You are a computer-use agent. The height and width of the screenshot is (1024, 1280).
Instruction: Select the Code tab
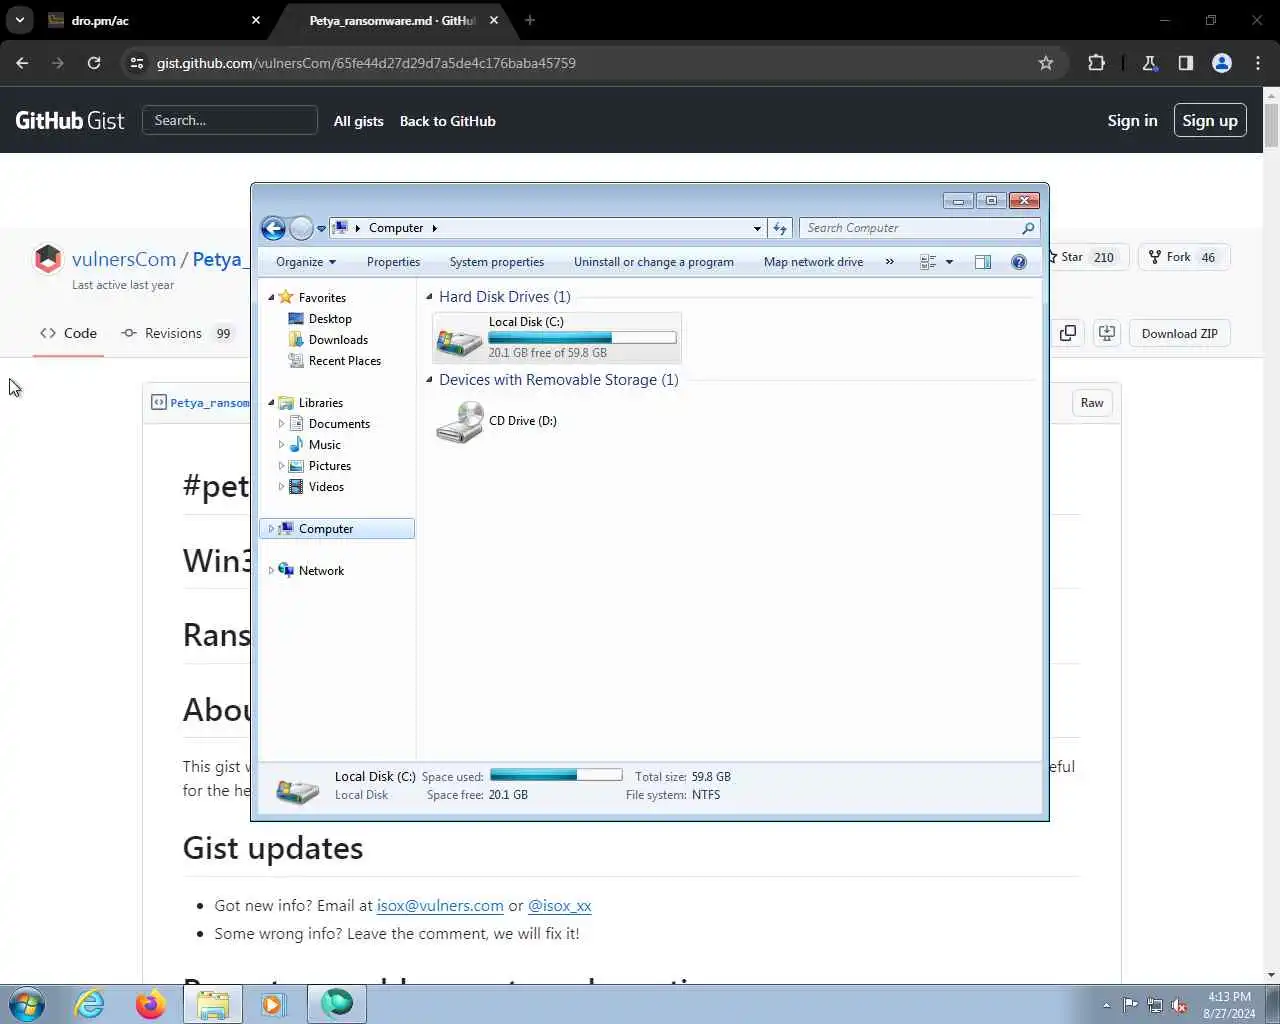point(68,333)
